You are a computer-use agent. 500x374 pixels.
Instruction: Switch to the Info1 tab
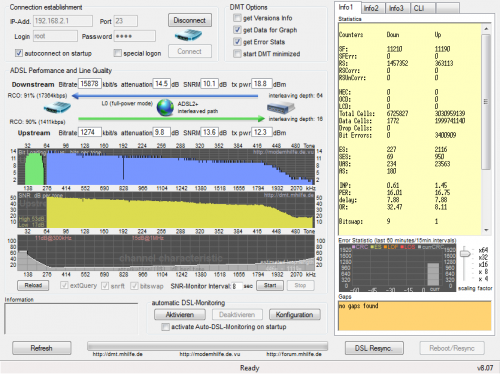point(348,7)
